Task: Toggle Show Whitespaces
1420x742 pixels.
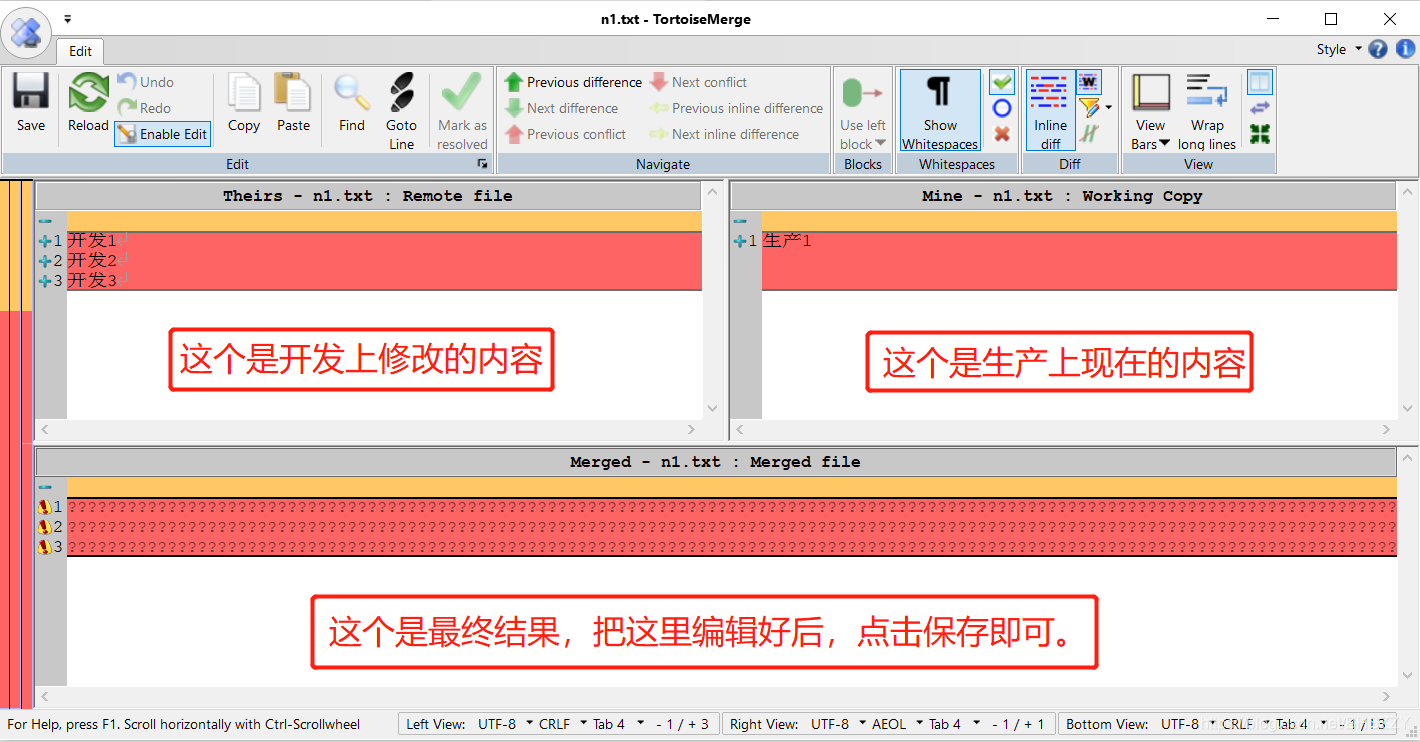Action: click(x=939, y=110)
